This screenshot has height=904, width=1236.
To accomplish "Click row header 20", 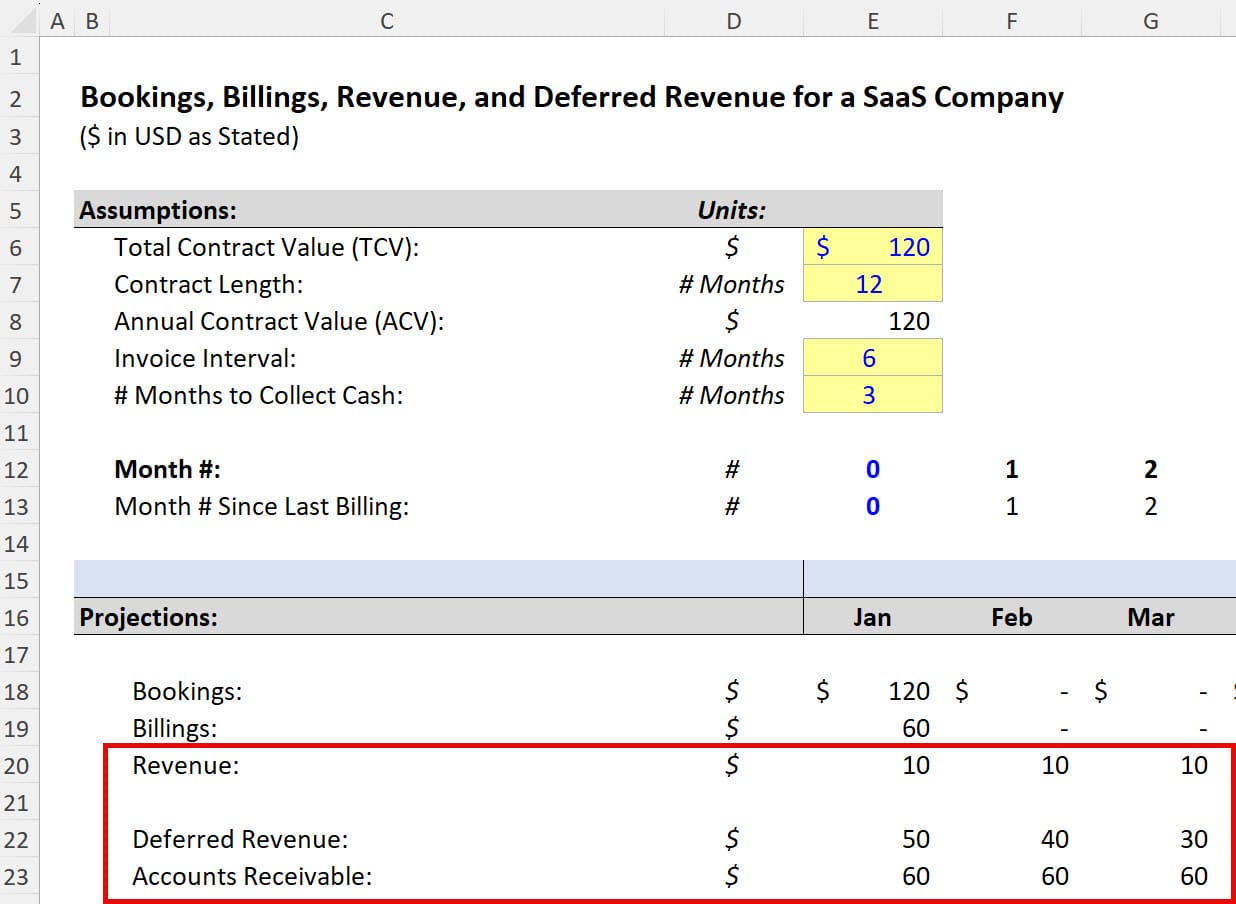I will [16, 765].
